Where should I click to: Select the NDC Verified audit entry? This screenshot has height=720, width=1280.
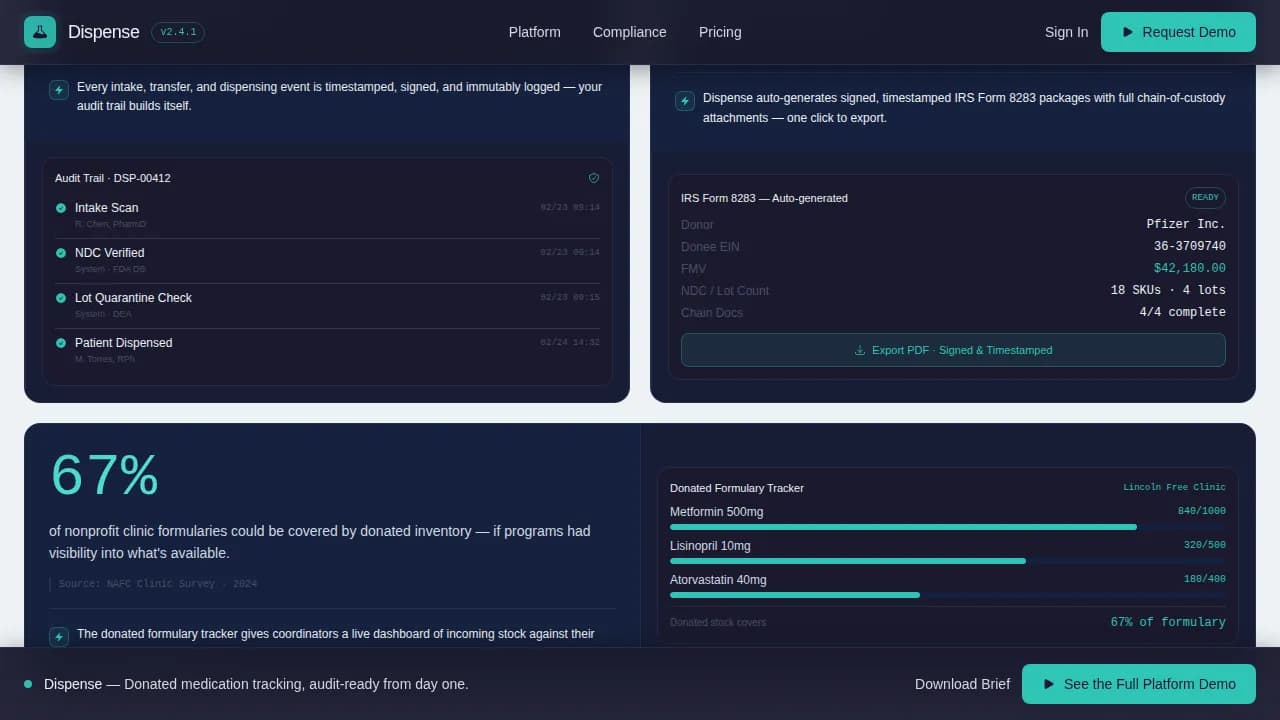tap(327, 261)
